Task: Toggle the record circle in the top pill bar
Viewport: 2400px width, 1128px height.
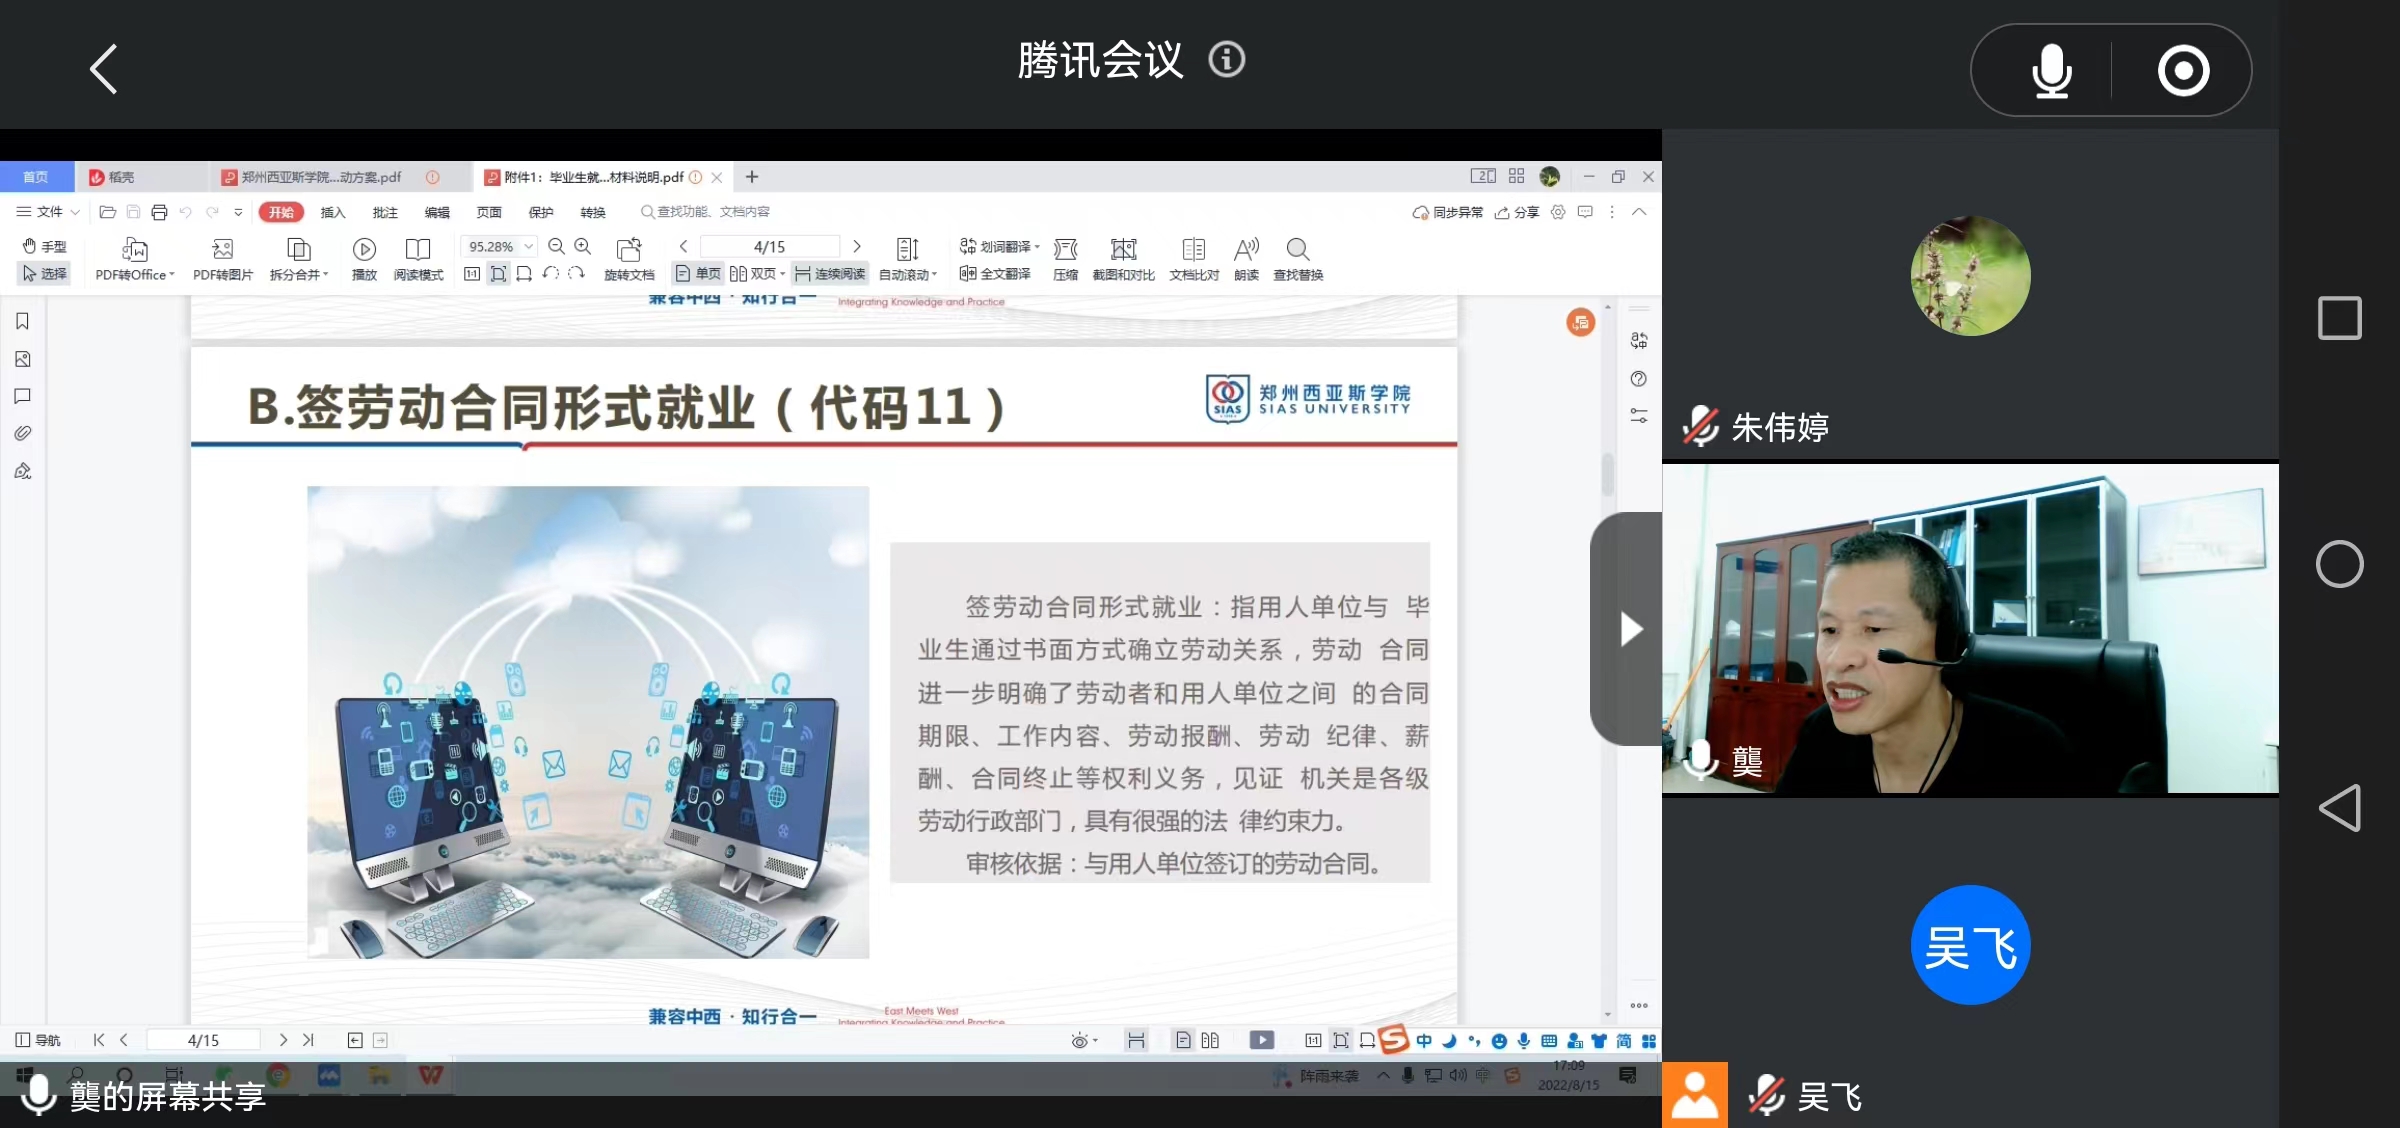Action: point(2183,71)
